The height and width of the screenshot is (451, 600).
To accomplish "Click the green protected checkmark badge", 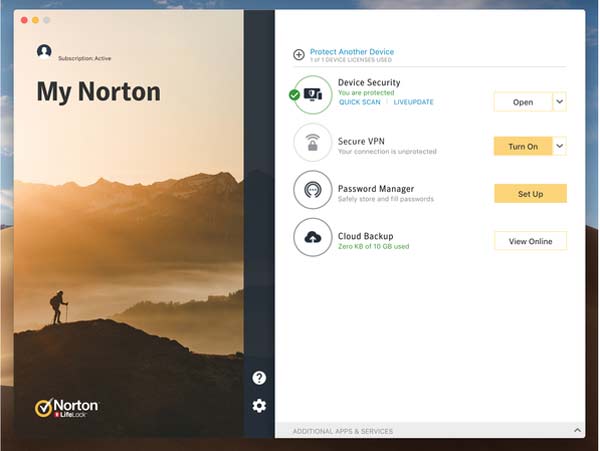I will click(294, 94).
